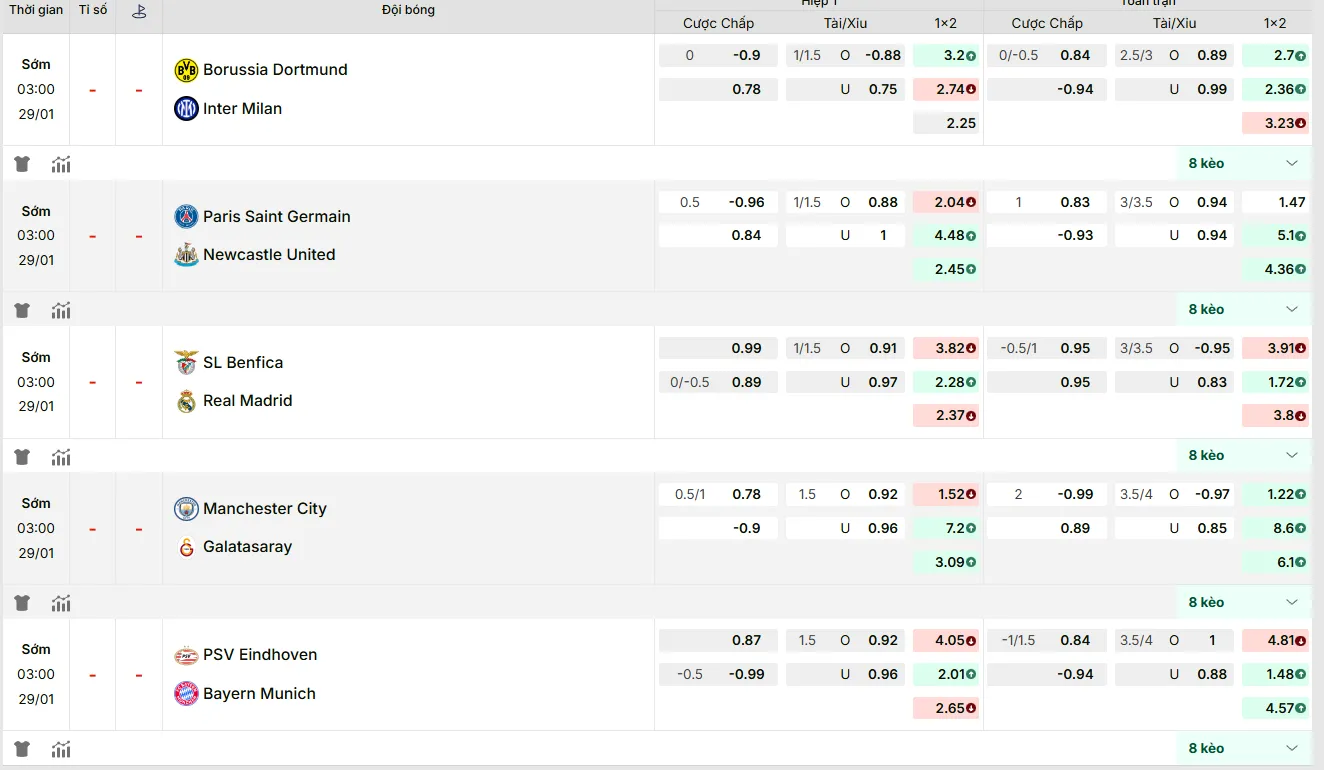Click the Manchester City team logo
The image size is (1326, 770).
point(186,509)
